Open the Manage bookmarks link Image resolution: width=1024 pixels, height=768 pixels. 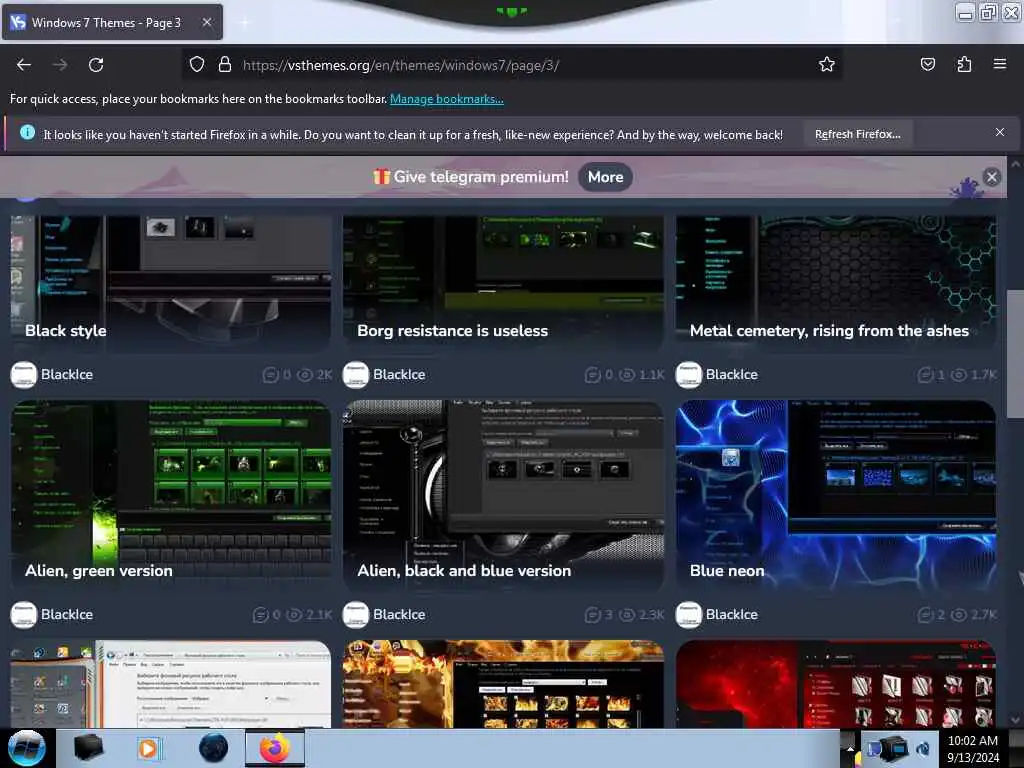click(x=447, y=99)
